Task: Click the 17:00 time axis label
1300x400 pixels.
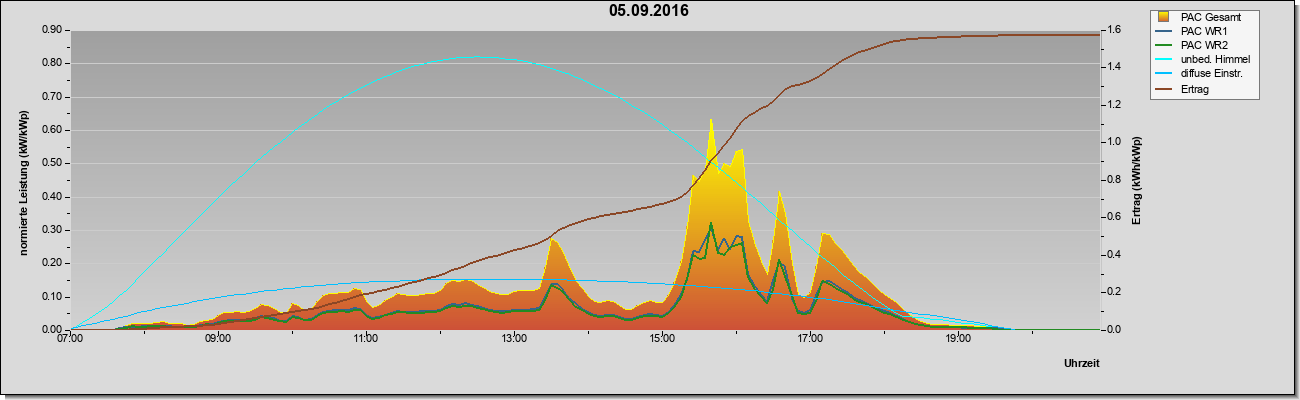Action: point(810,340)
